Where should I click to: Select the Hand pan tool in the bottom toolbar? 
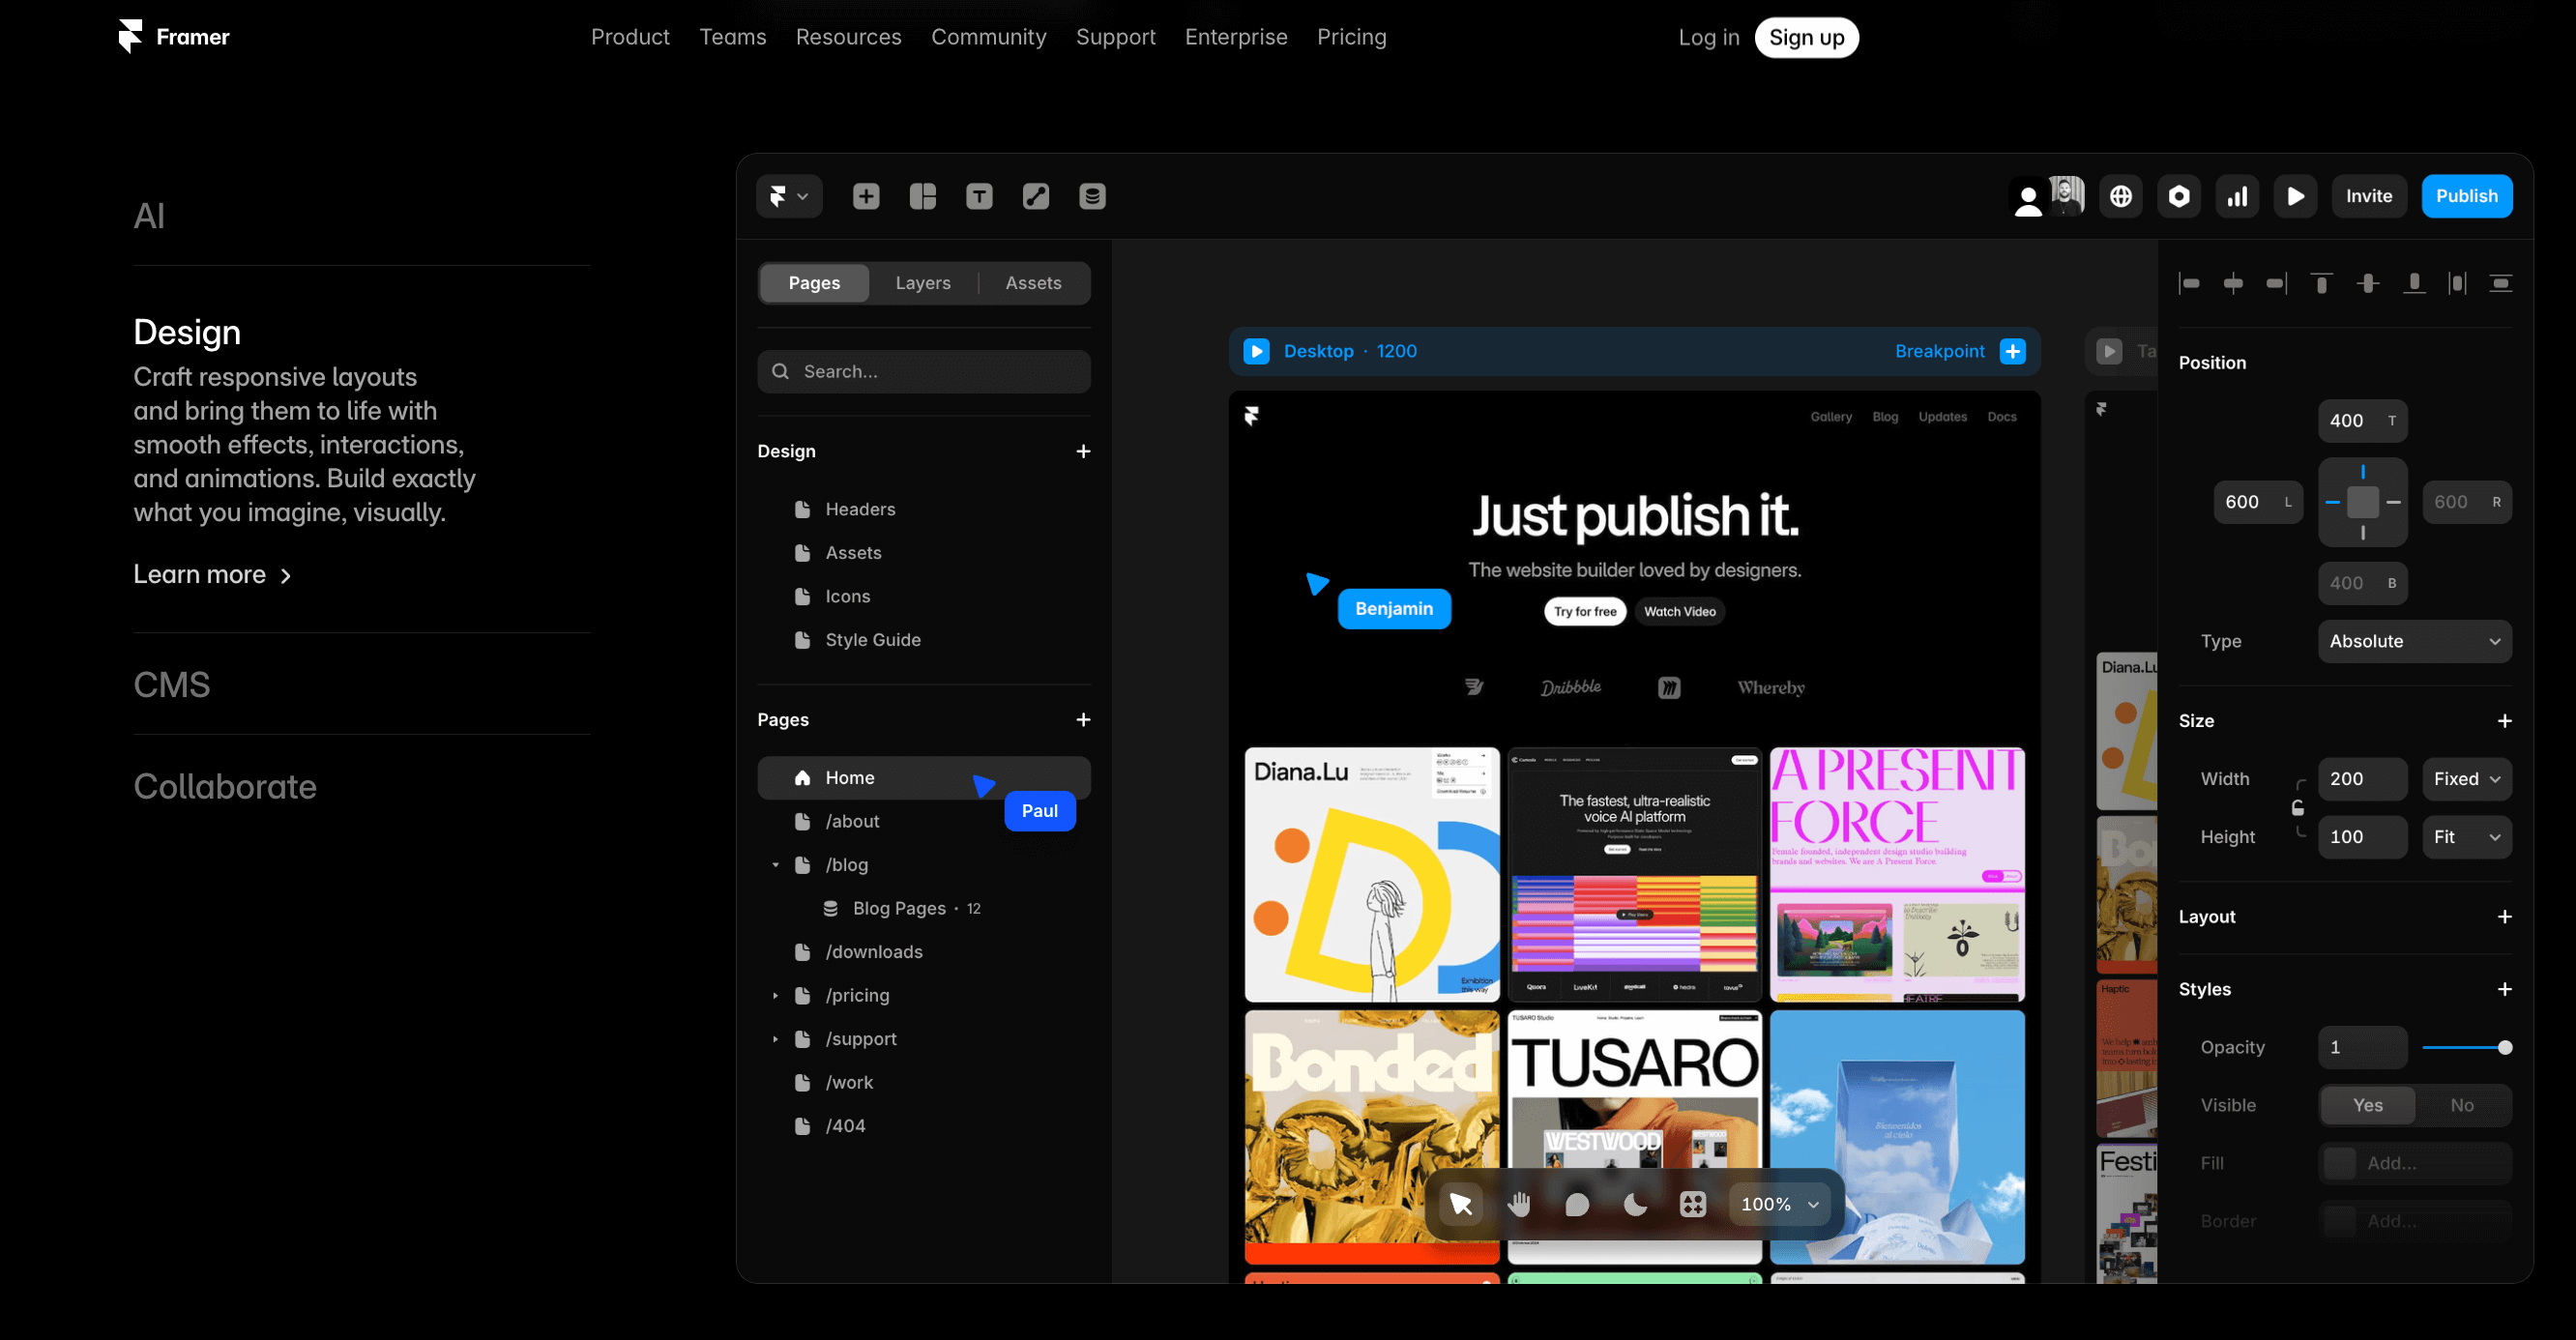(1520, 1204)
